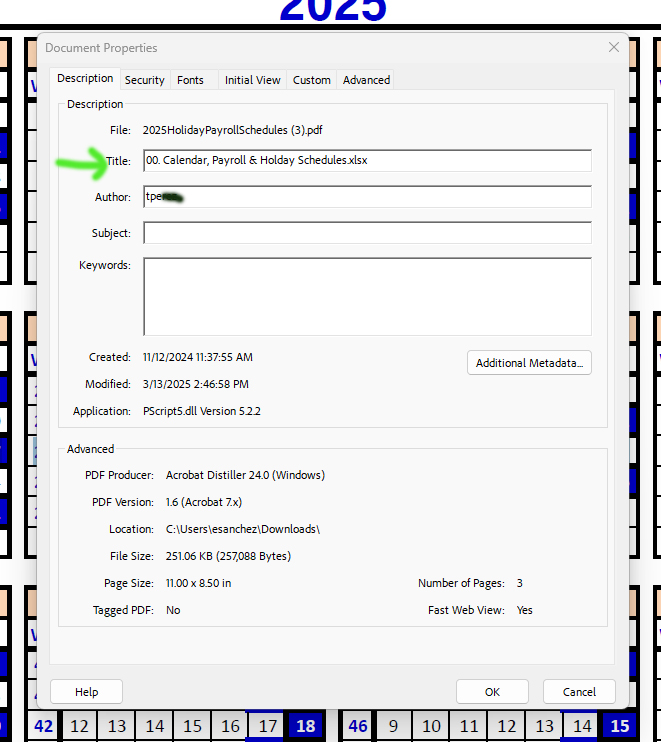Open Additional Metadata dialog
Screen dimensions: 661x742
[529, 363]
